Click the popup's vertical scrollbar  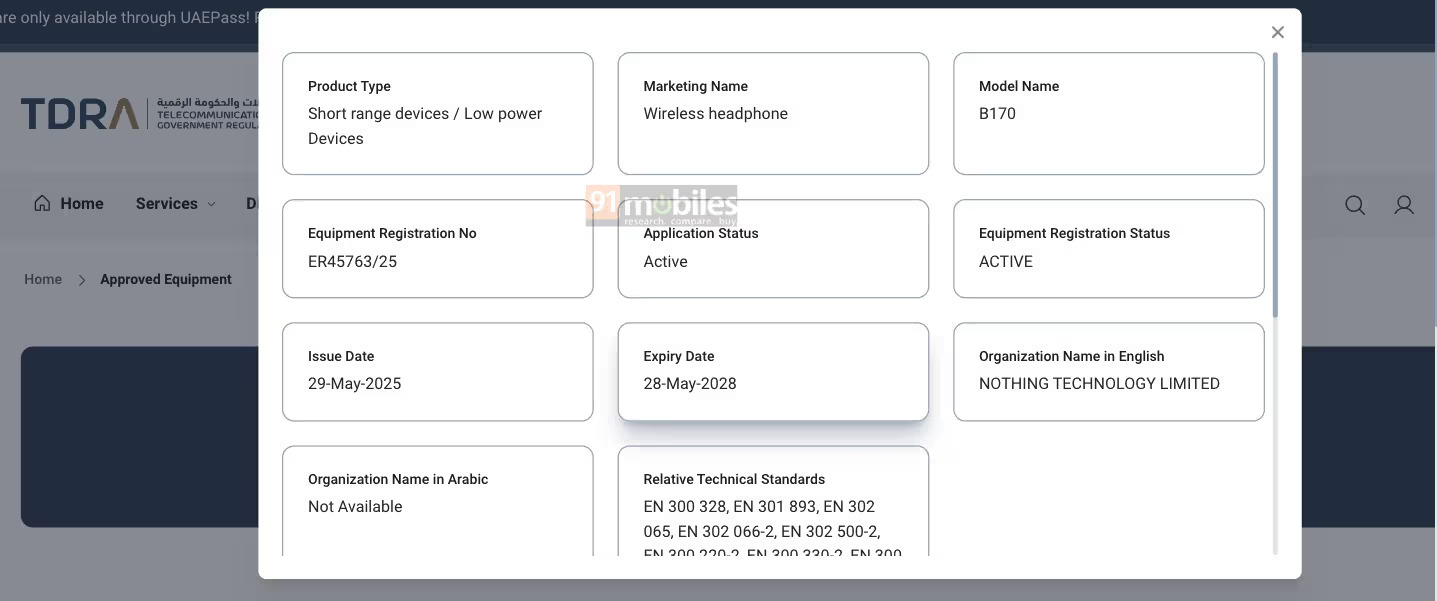click(x=1275, y=185)
